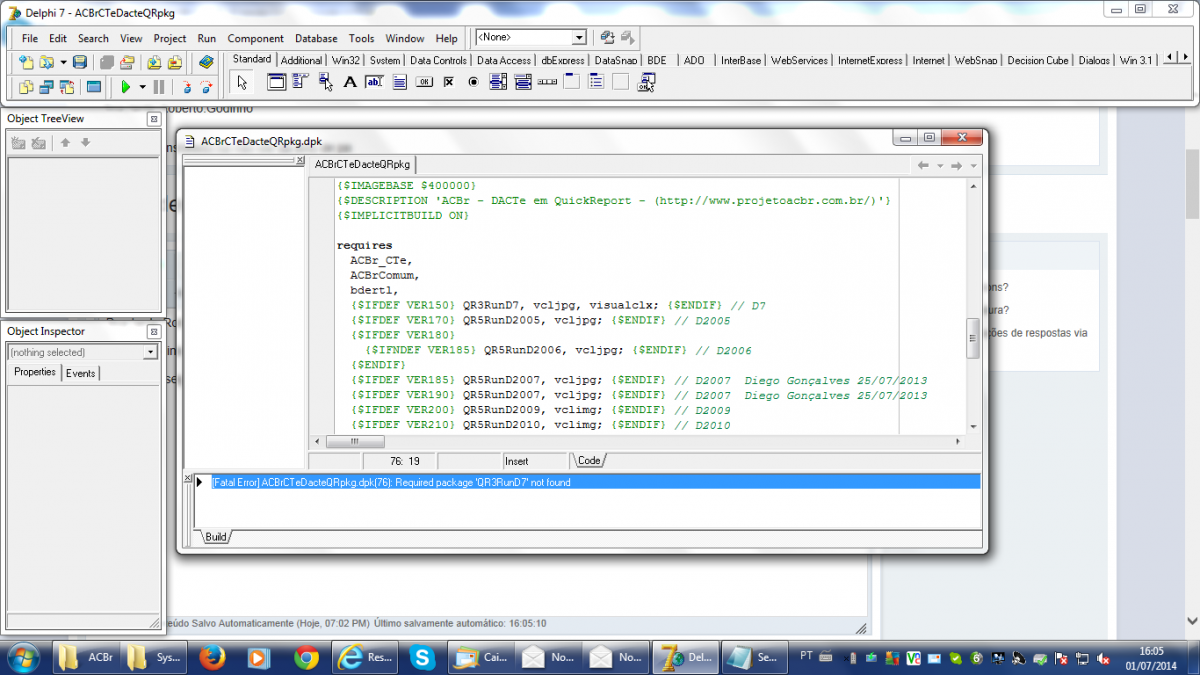Open Skype from the Windows taskbar
The height and width of the screenshot is (675, 1200).
(424, 657)
